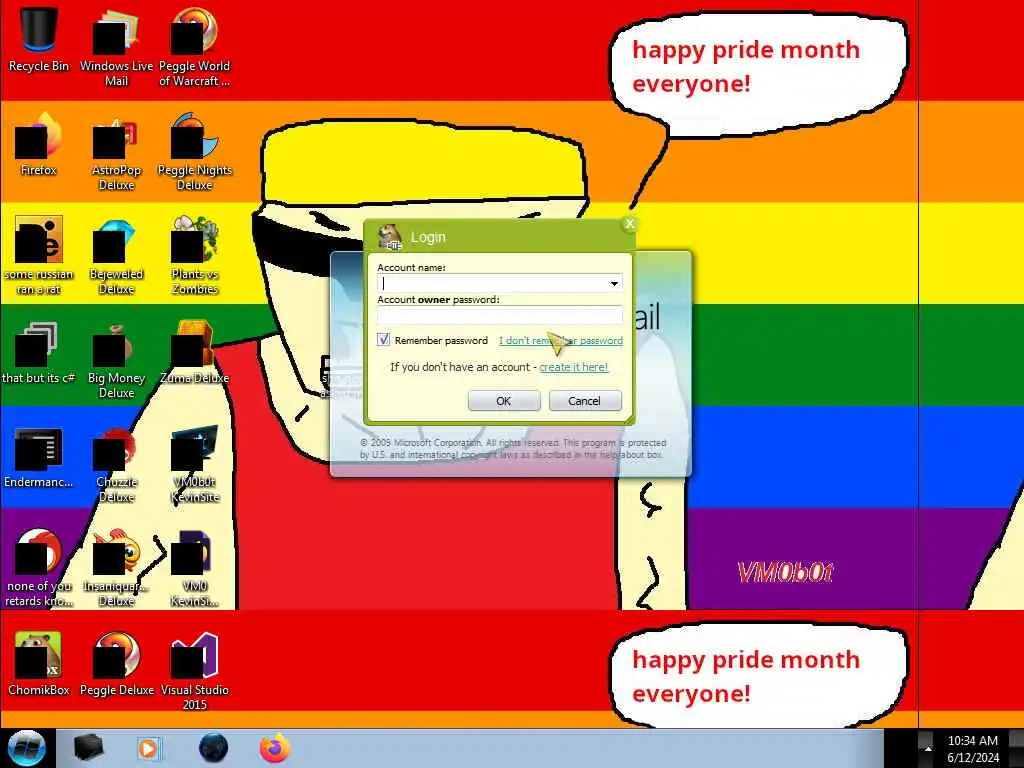This screenshot has width=1024, height=768.
Task: Click OK in the Login dialog
Action: tap(504, 400)
